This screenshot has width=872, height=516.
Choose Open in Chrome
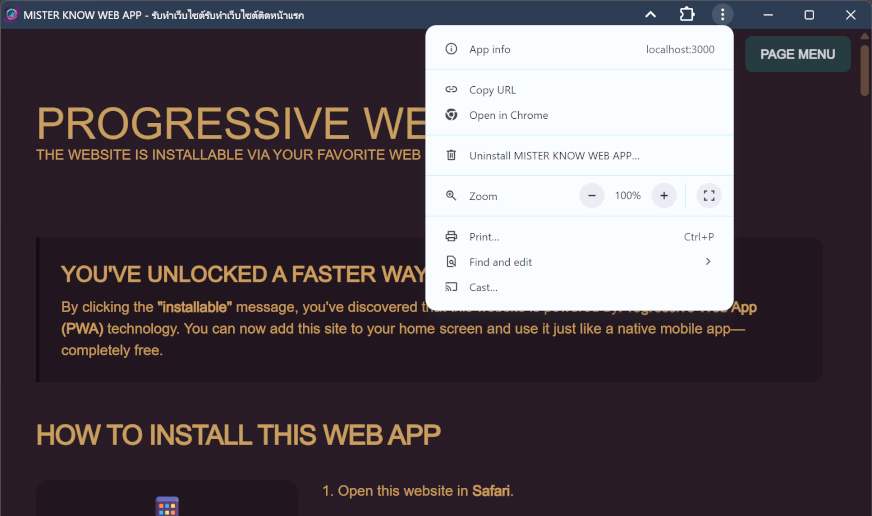579,115
